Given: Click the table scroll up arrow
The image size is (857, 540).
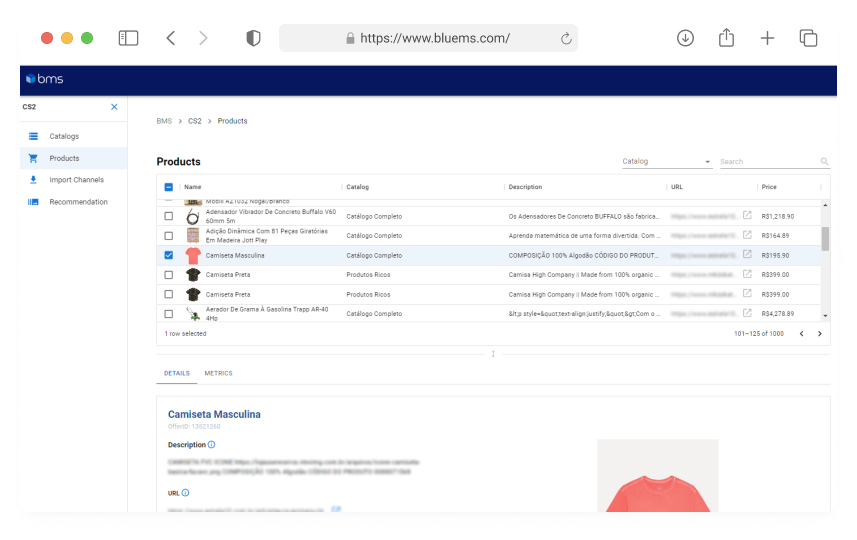Looking at the screenshot, I should click(825, 204).
